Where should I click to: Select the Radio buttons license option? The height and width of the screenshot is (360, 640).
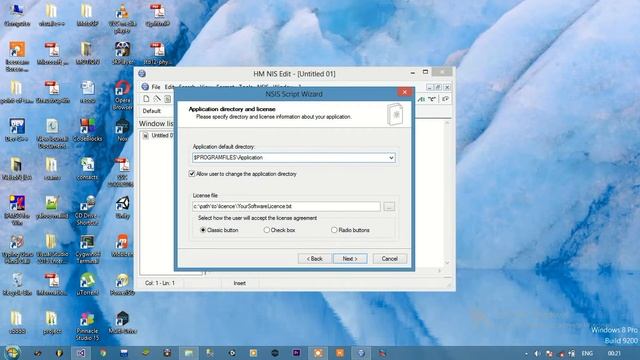334,230
